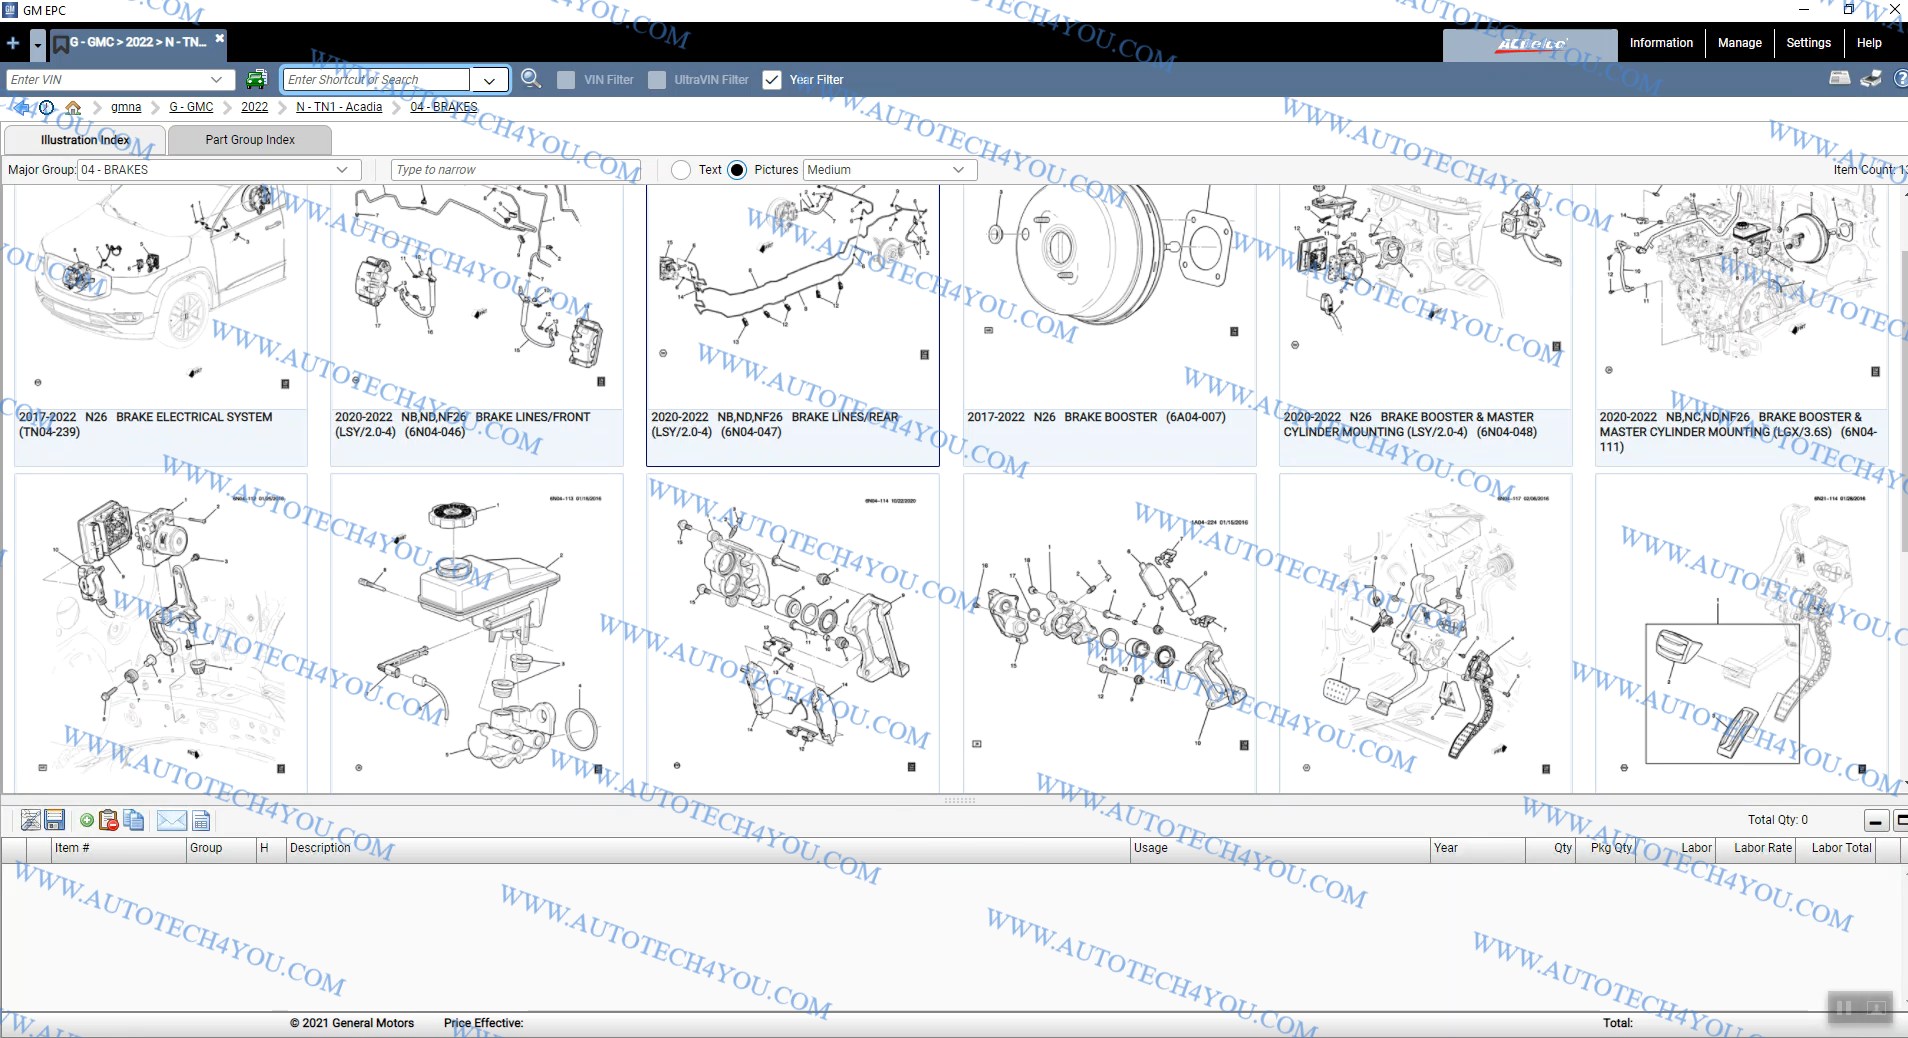Click the N - TN1 - Acadia breadcrumb link

coord(339,107)
